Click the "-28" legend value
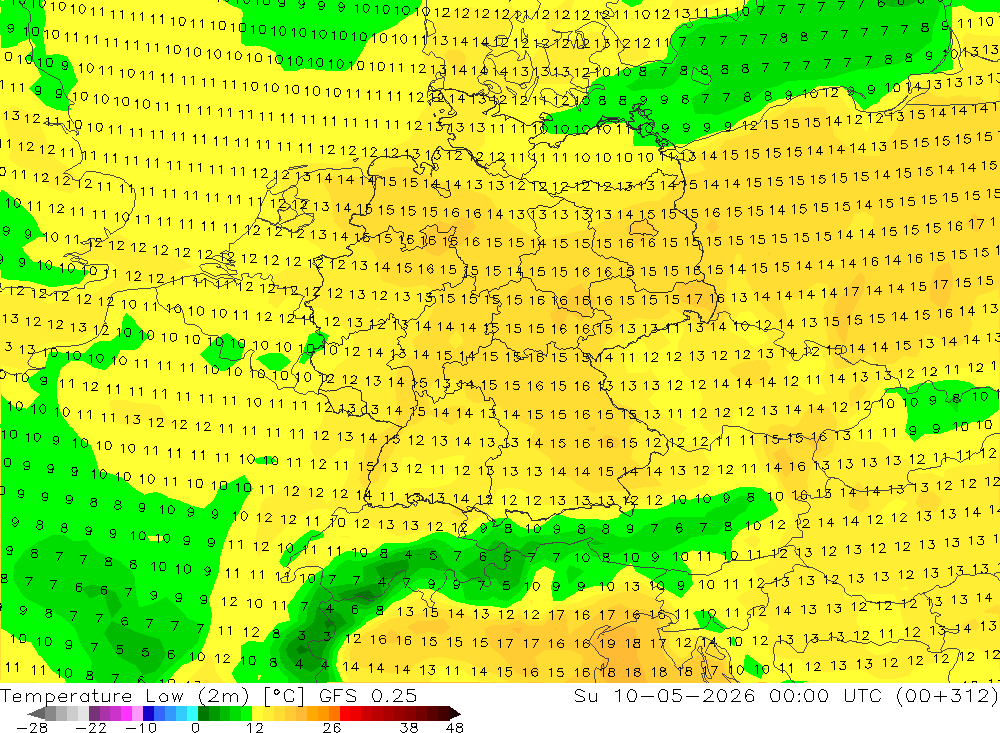The width and height of the screenshot is (1000, 733). (32, 728)
